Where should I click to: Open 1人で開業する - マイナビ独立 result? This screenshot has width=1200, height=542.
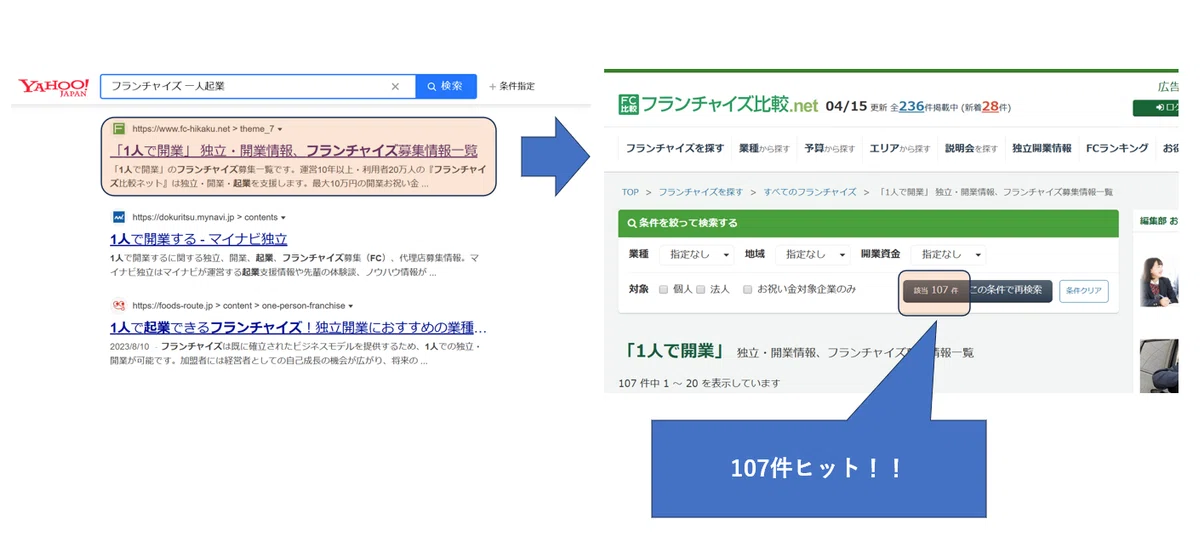click(x=199, y=239)
